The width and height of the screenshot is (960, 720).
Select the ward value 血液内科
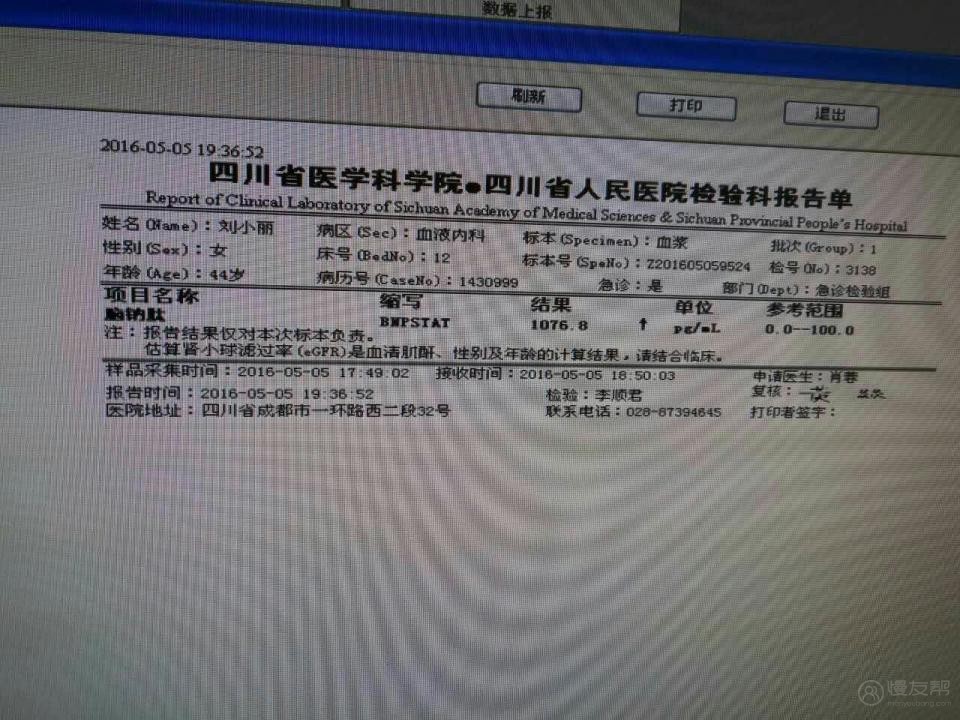coord(450,234)
